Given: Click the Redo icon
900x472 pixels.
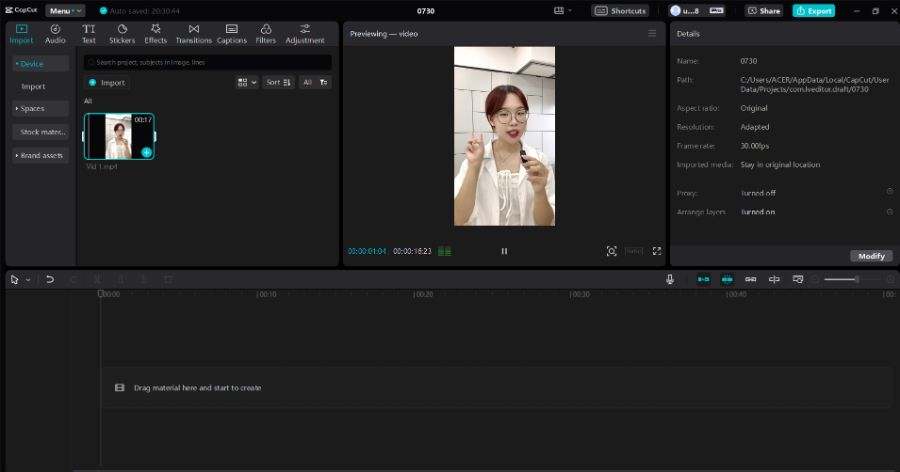Looking at the screenshot, I should point(73,280).
